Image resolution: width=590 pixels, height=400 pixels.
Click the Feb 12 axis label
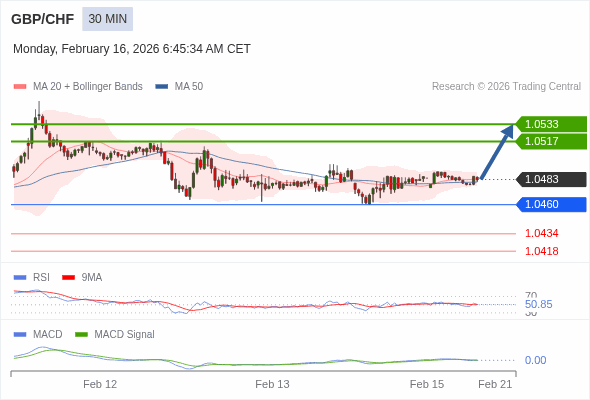[x=100, y=384]
